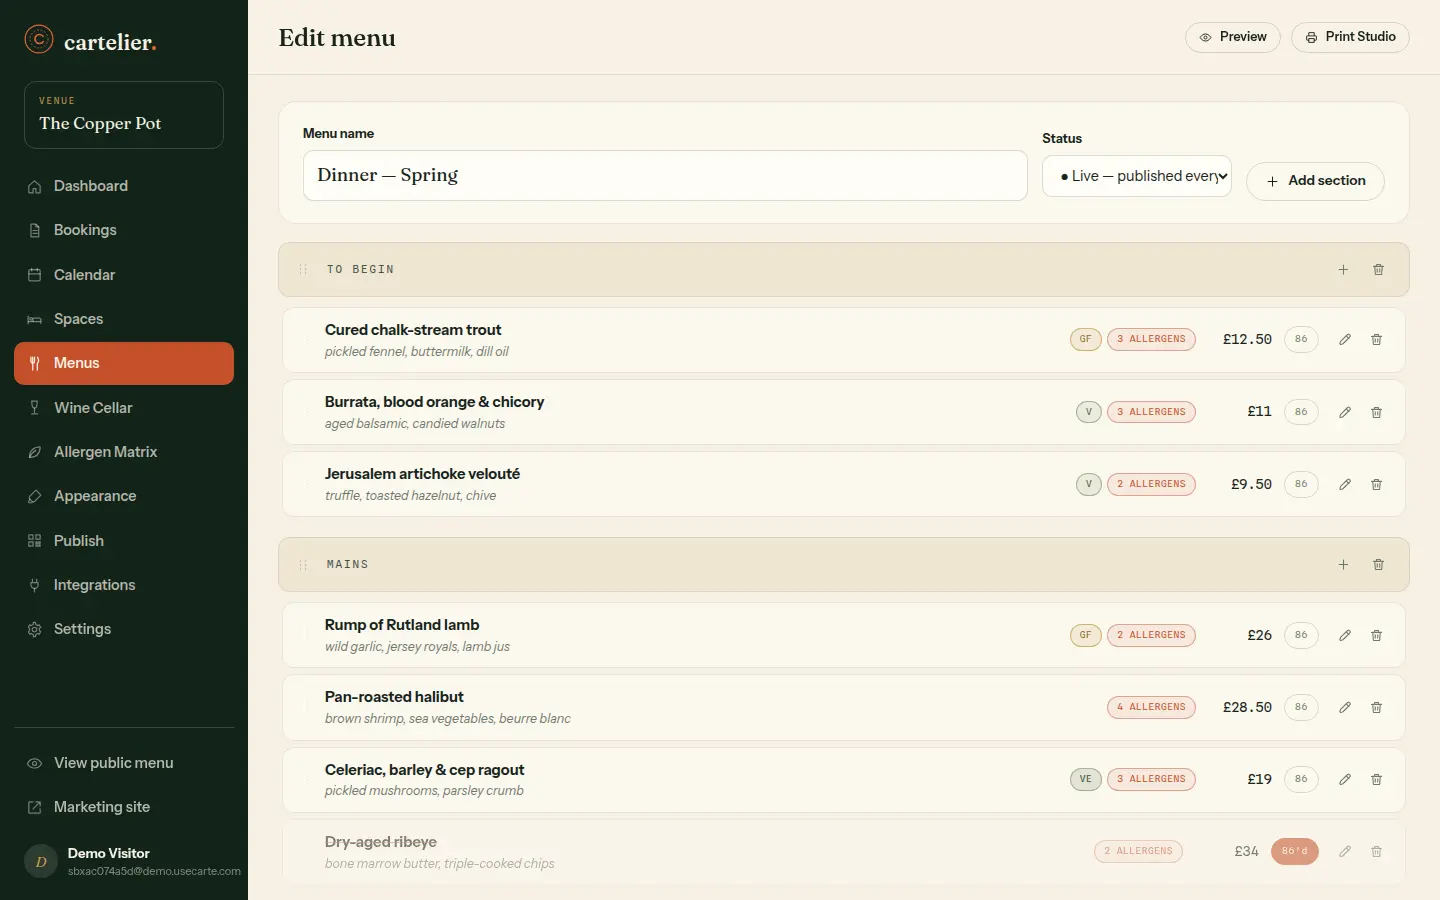Image resolution: width=1440 pixels, height=900 pixels.
Task: Delete Burrata, blood orange & chicory item
Action: [x=1376, y=412]
